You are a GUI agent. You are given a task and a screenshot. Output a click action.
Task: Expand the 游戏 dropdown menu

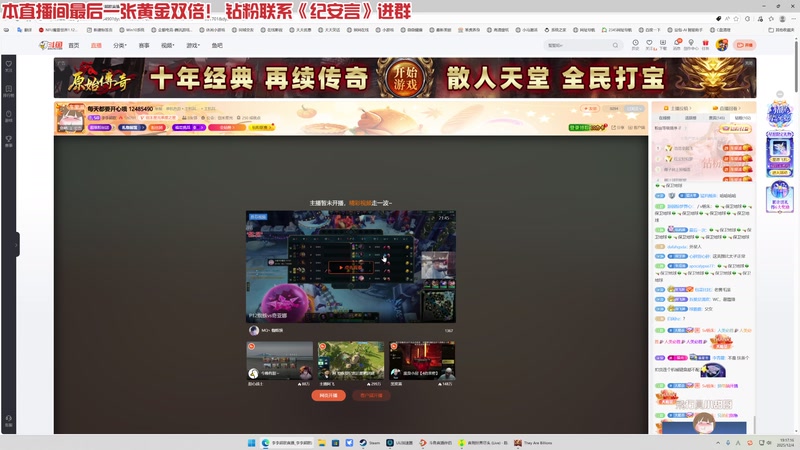point(192,45)
